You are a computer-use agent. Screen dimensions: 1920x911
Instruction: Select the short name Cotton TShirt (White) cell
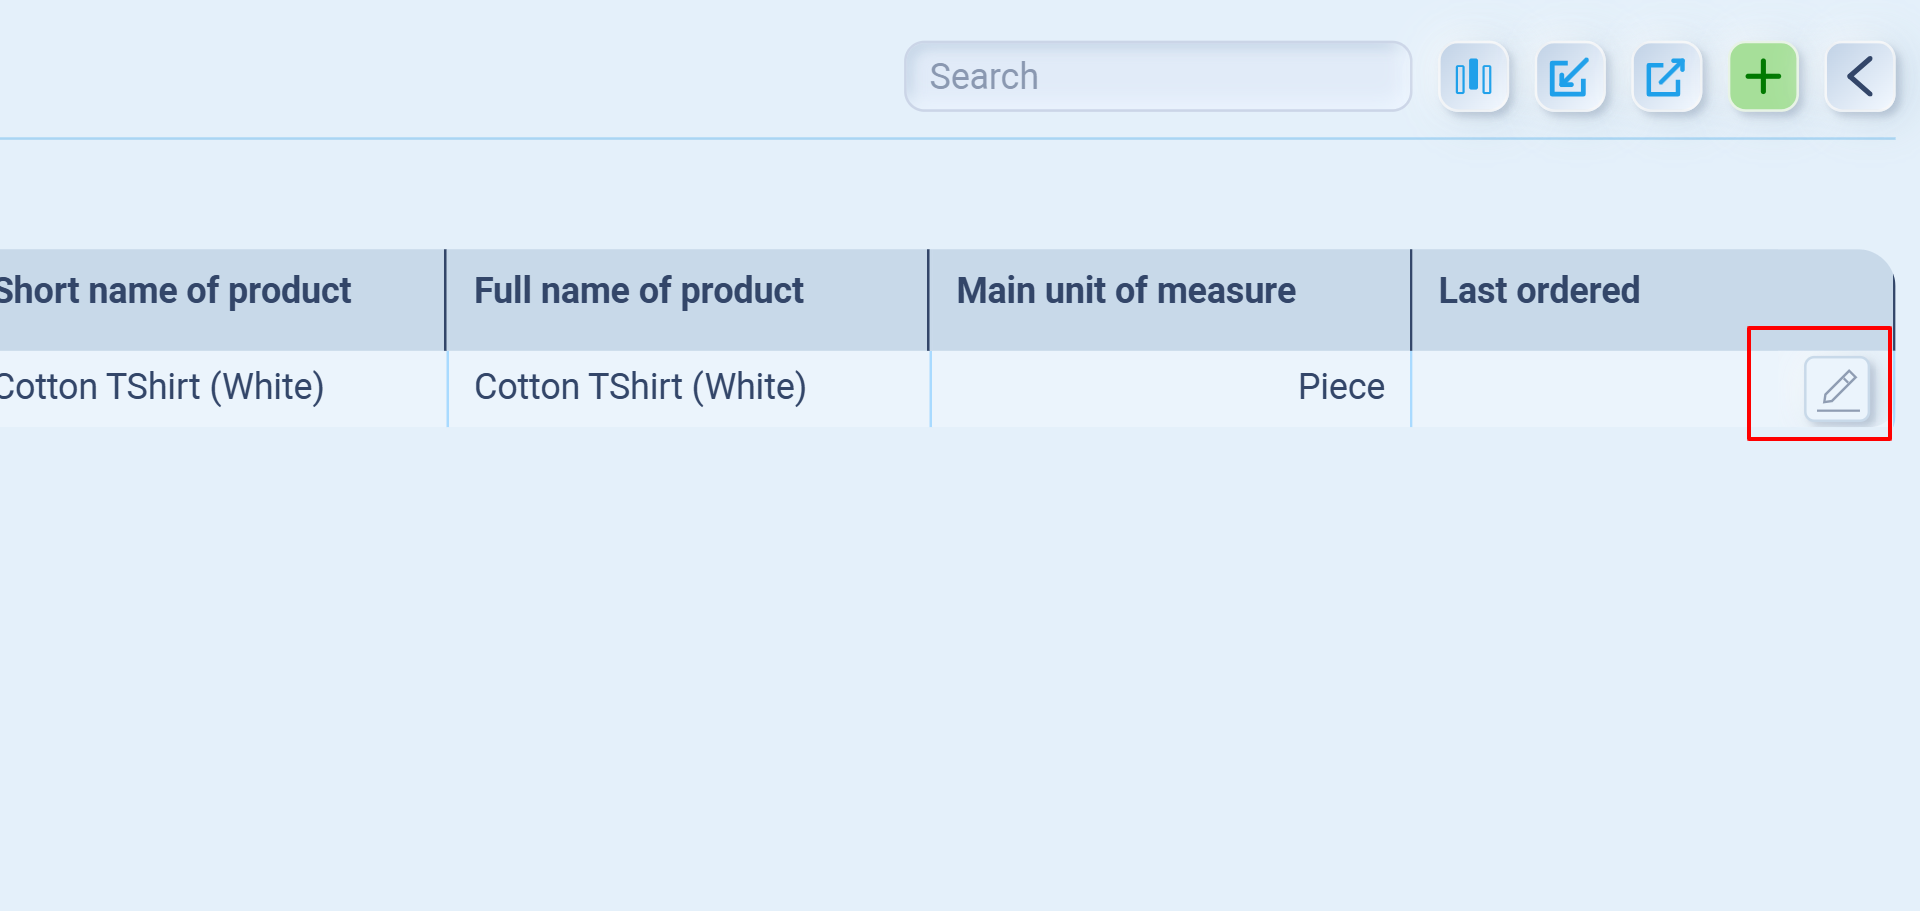tap(162, 388)
